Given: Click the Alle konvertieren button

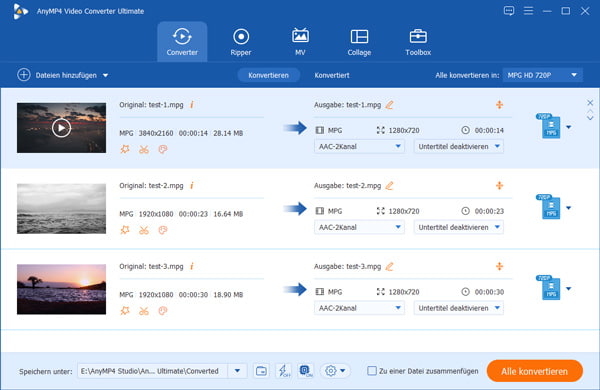Looking at the screenshot, I should coord(535,371).
